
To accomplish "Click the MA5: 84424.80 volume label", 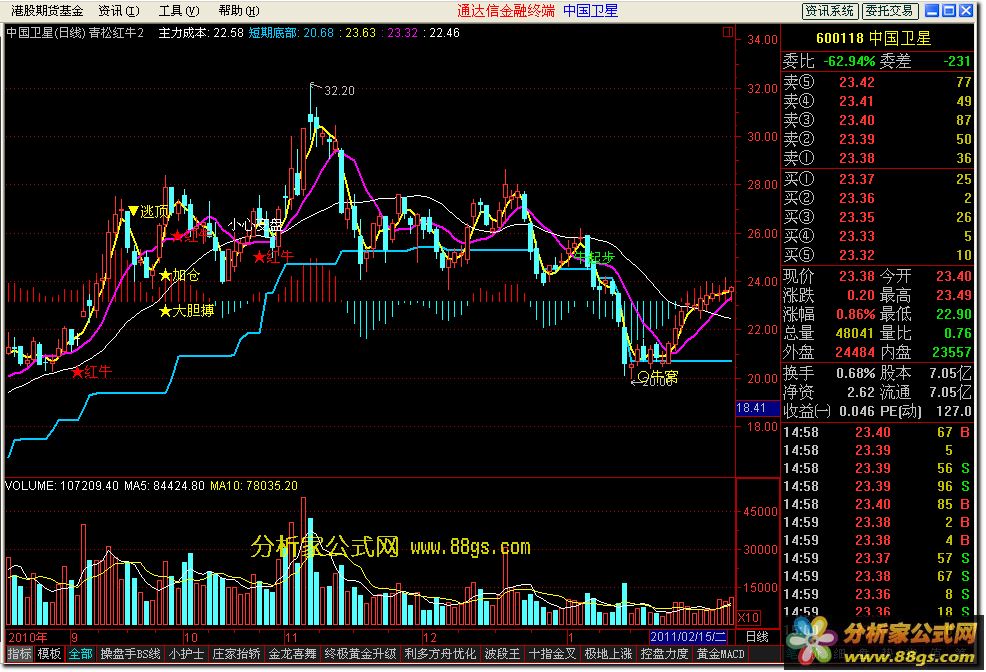I will click(164, 486).
